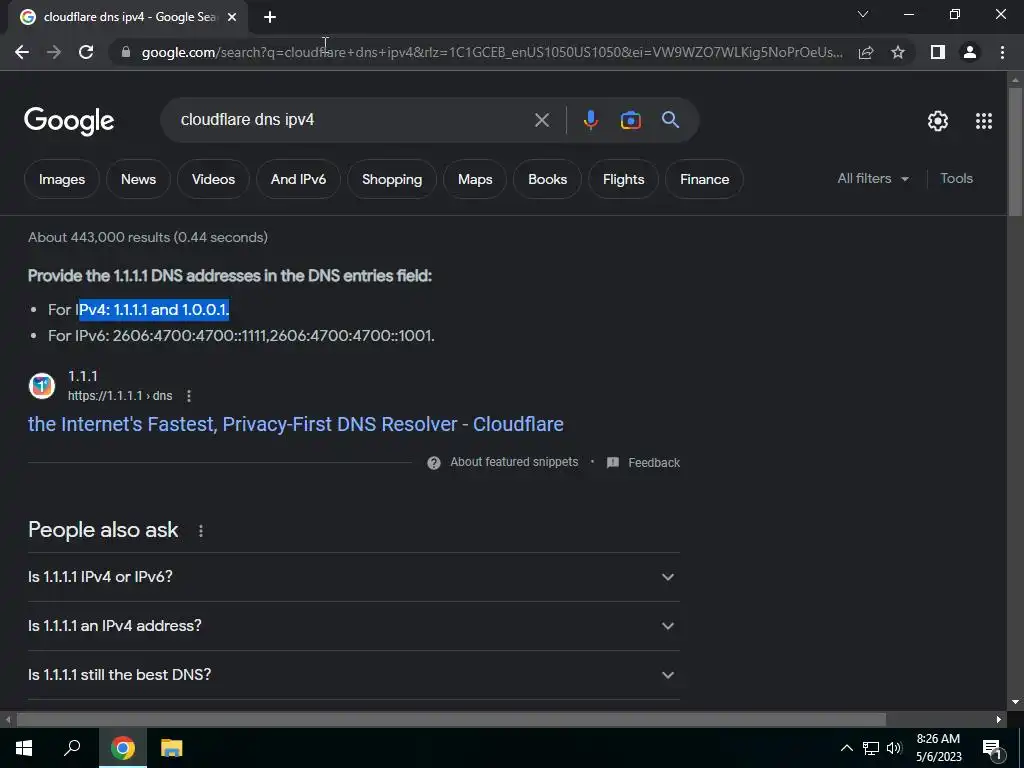Click the scroll-down arrow of page scrollbar
The width and height of the screenshot is (1024, 768).
(x=1015, y=702)
